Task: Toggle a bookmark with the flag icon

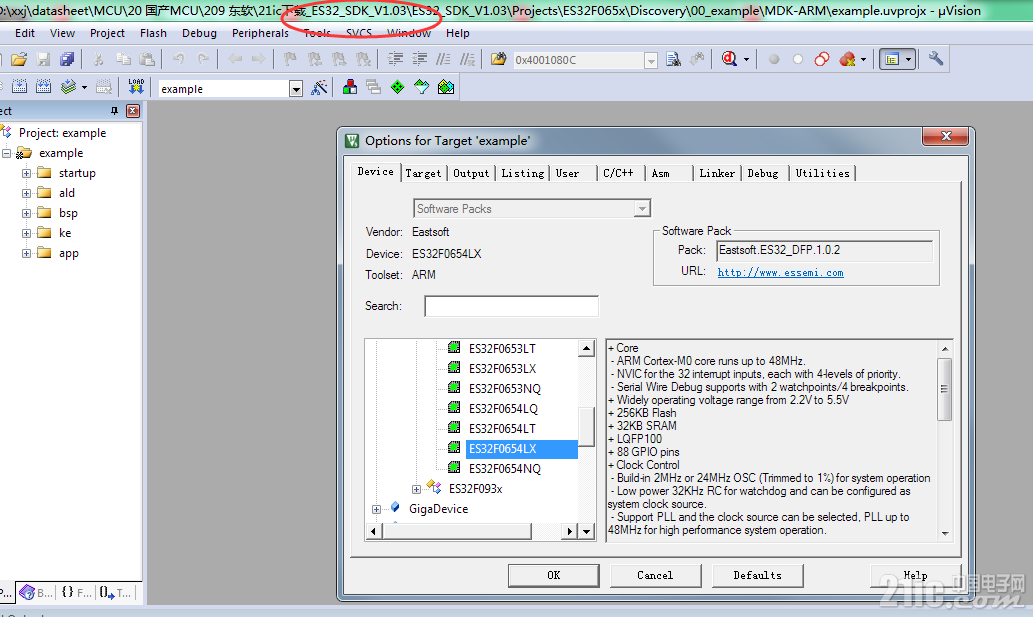Action: coord(290,60)
